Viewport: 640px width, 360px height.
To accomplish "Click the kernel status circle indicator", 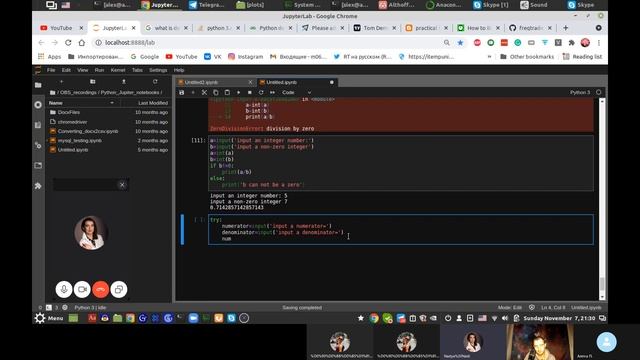I will click(x=599, y=92).
